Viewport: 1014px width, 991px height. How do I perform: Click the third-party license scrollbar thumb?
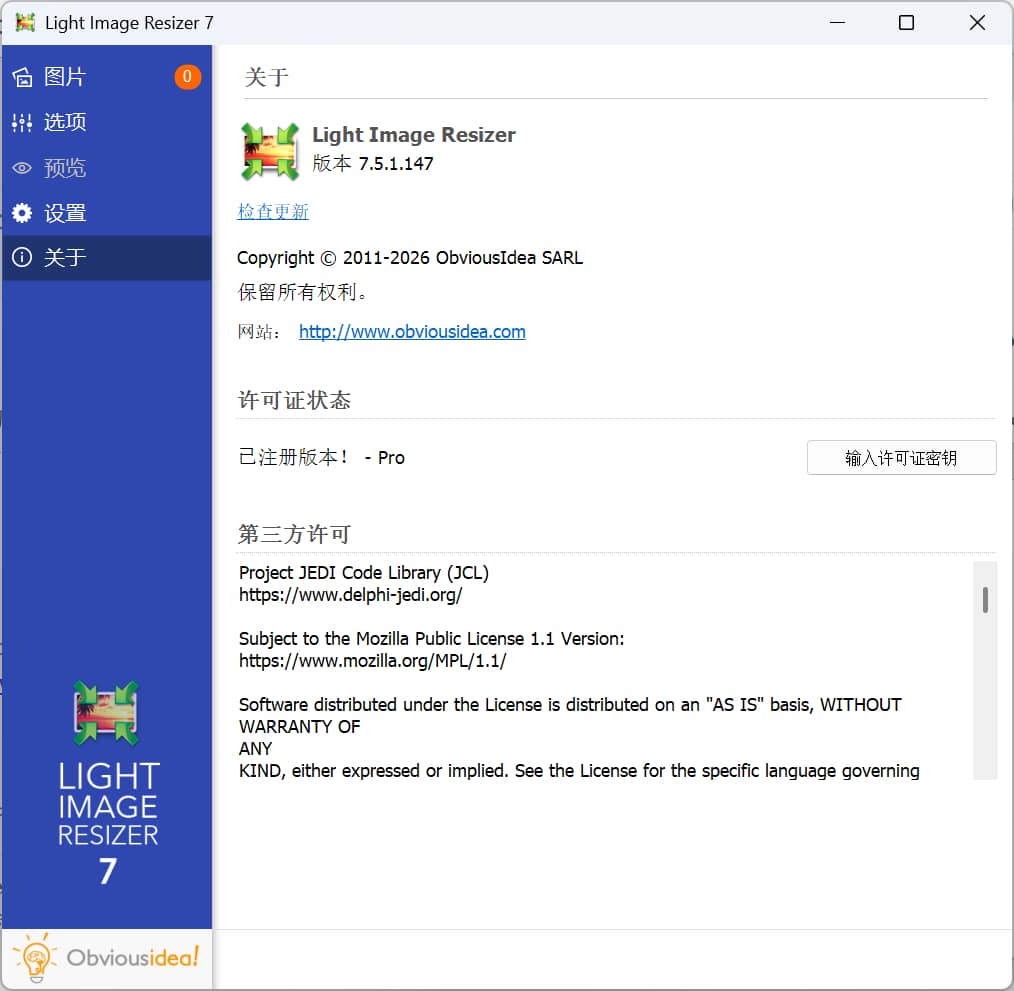click(985, 600)
